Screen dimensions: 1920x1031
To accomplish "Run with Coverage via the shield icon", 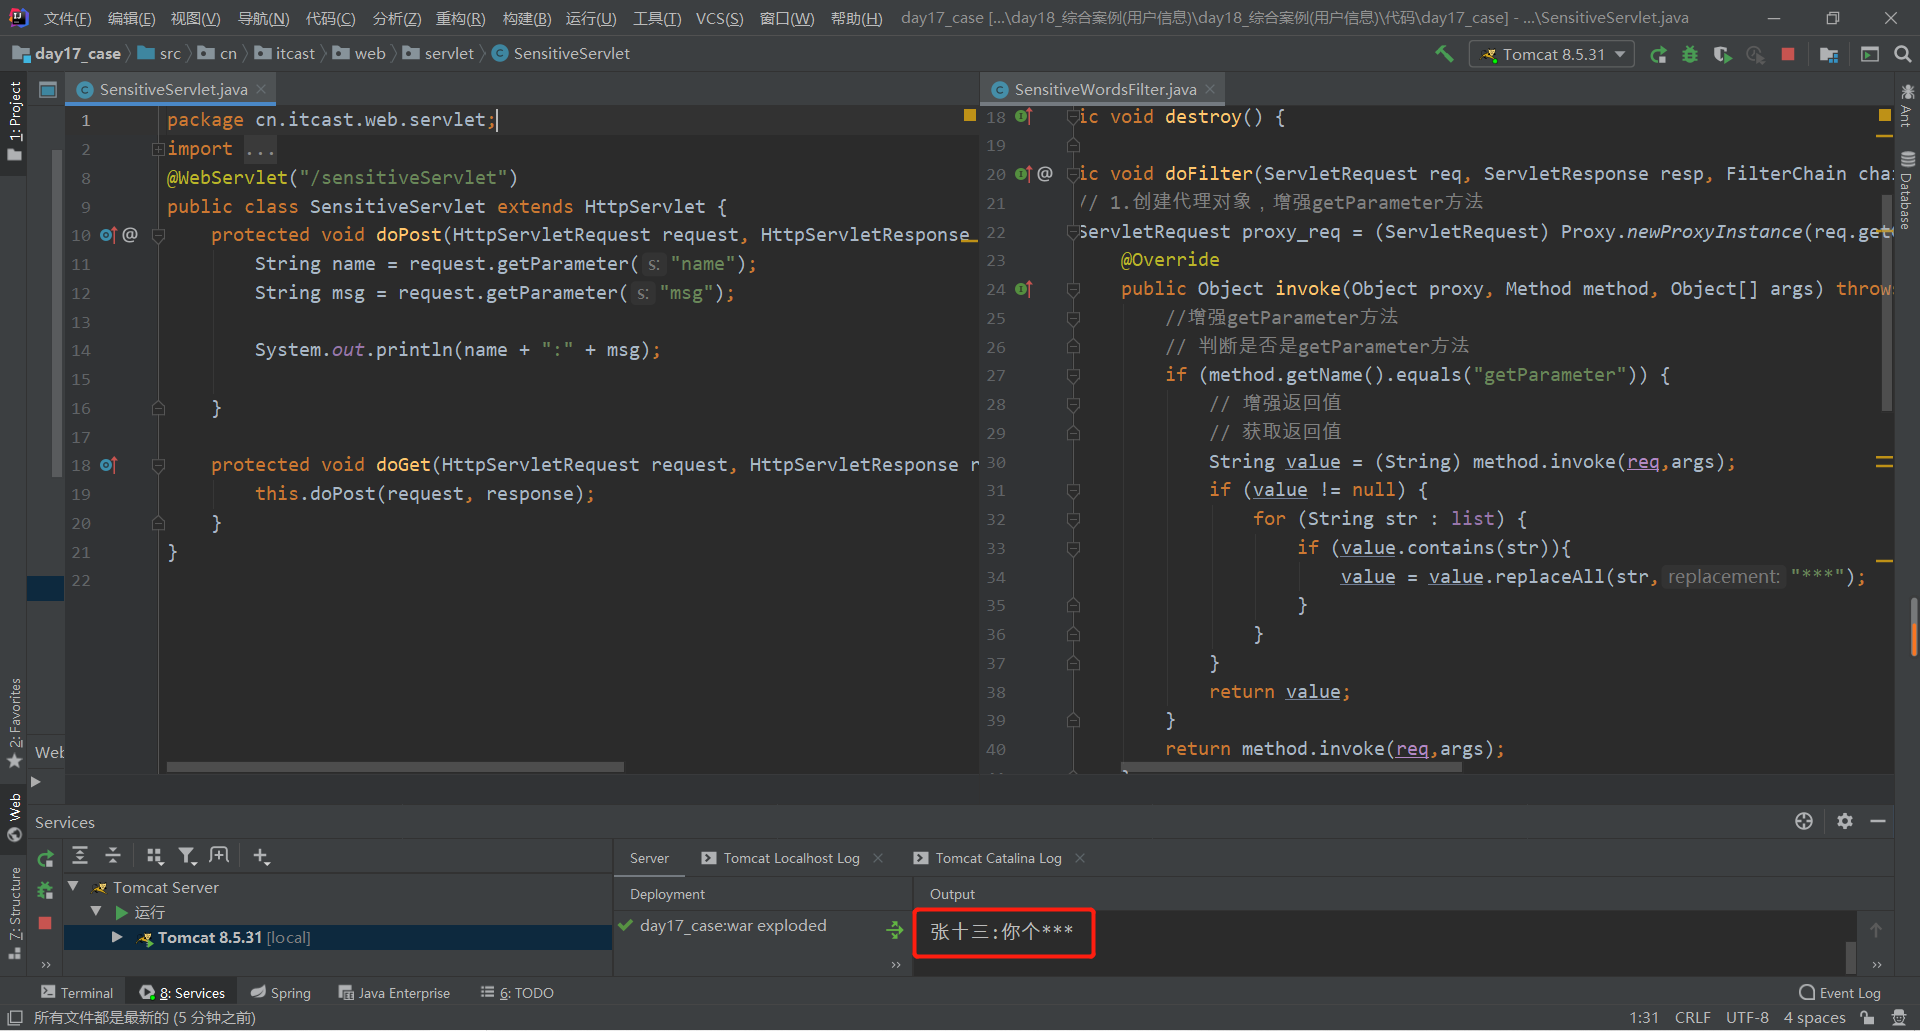I will pos(1722,54).
